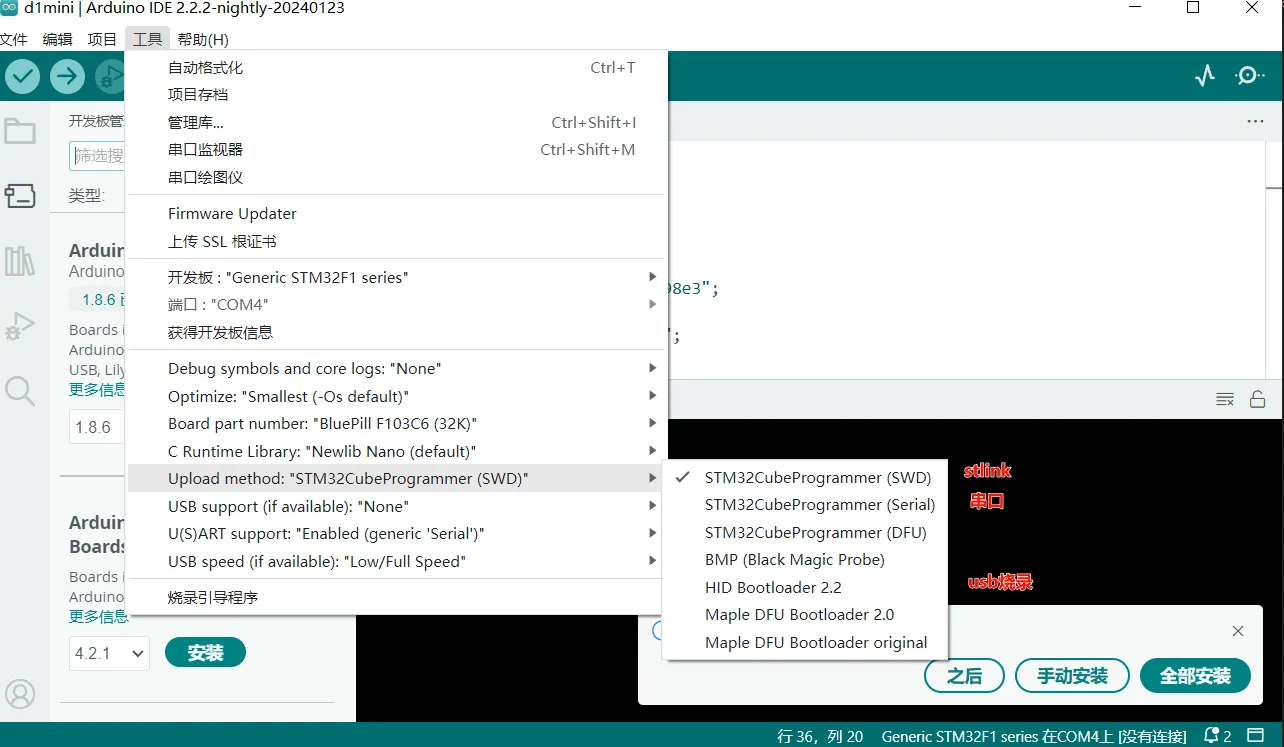1284x747 pixels.
Task: Open the Search magnifier sidebar icon
Action: coord(20,390)
